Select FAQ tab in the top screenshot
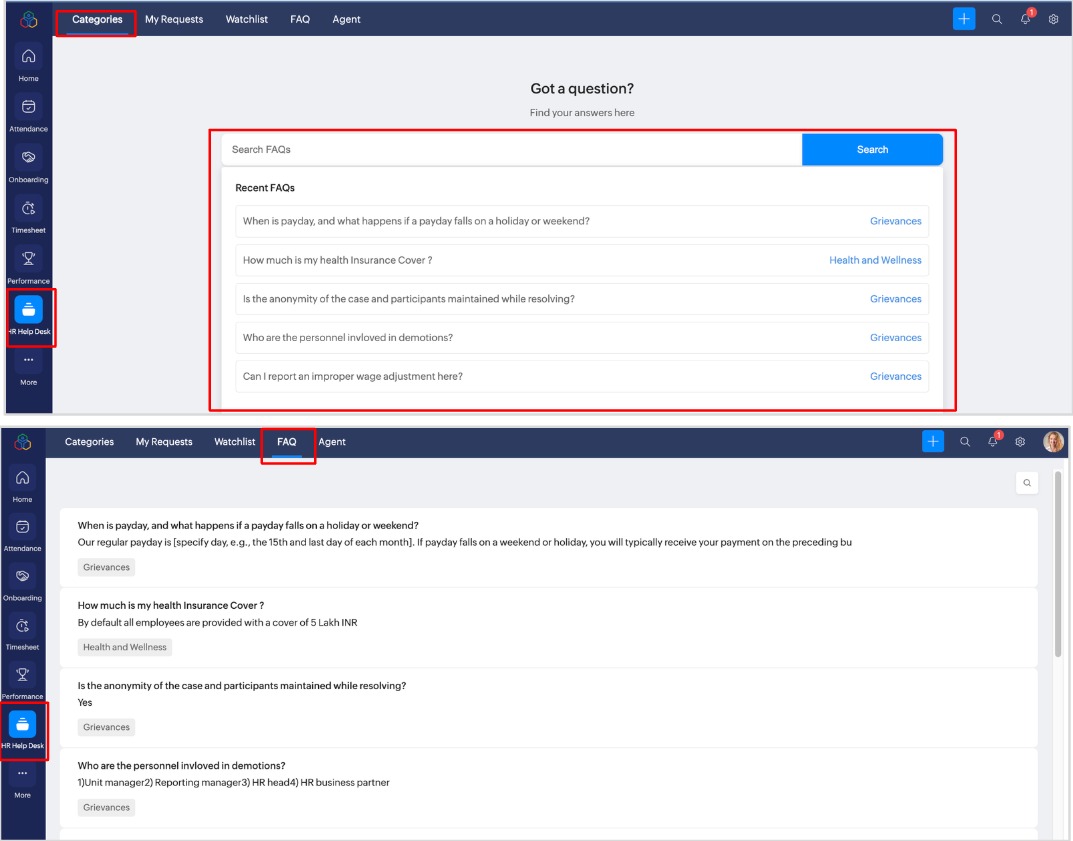The image size is (1073, 841). 300,19
